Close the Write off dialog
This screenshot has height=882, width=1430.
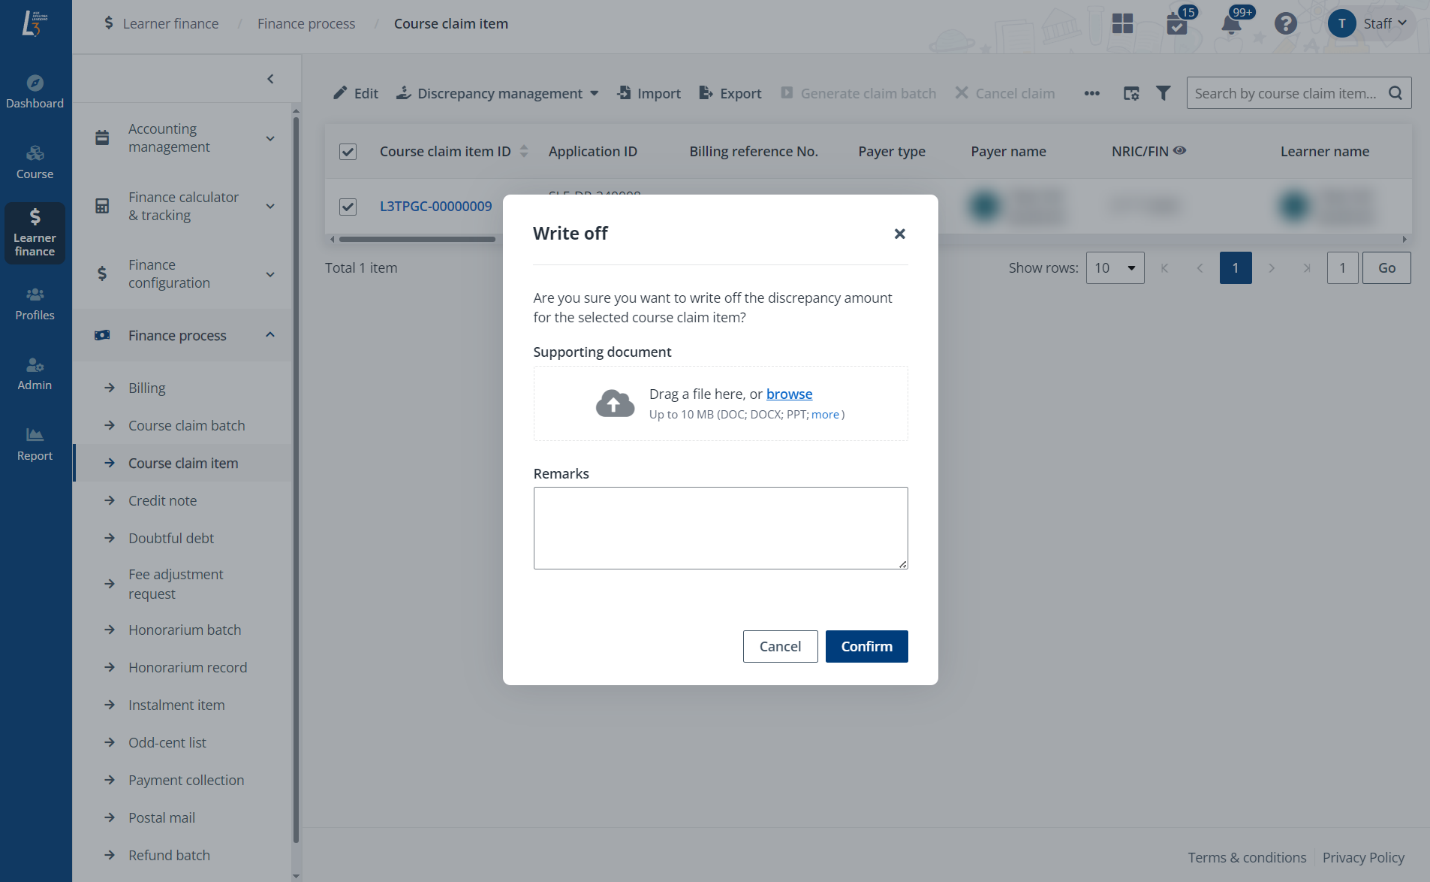899,234
